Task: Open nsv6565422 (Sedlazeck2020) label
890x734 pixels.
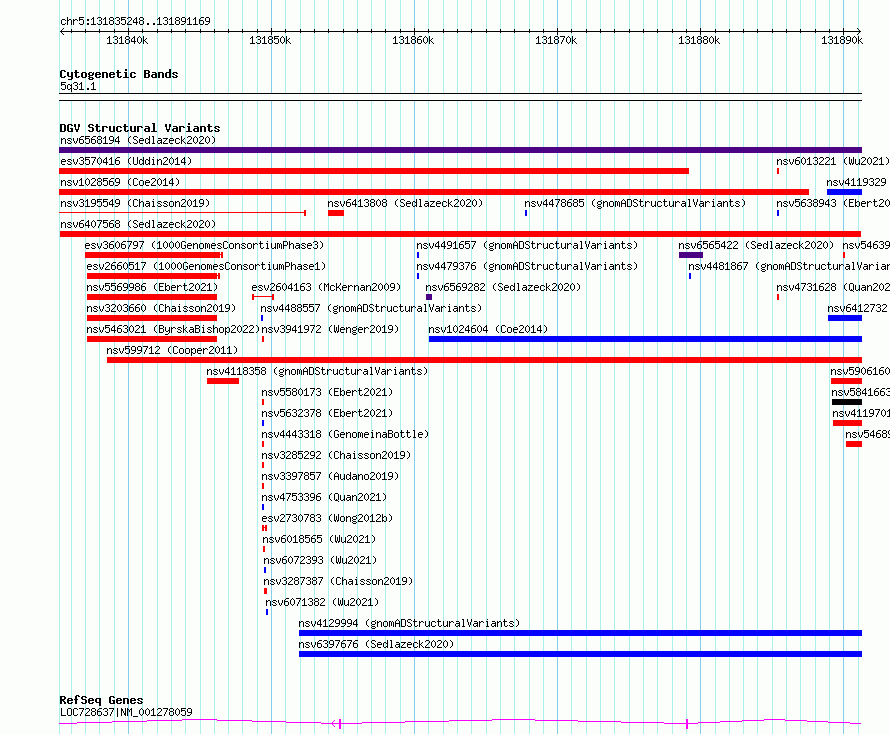Action: pos(757,245)
